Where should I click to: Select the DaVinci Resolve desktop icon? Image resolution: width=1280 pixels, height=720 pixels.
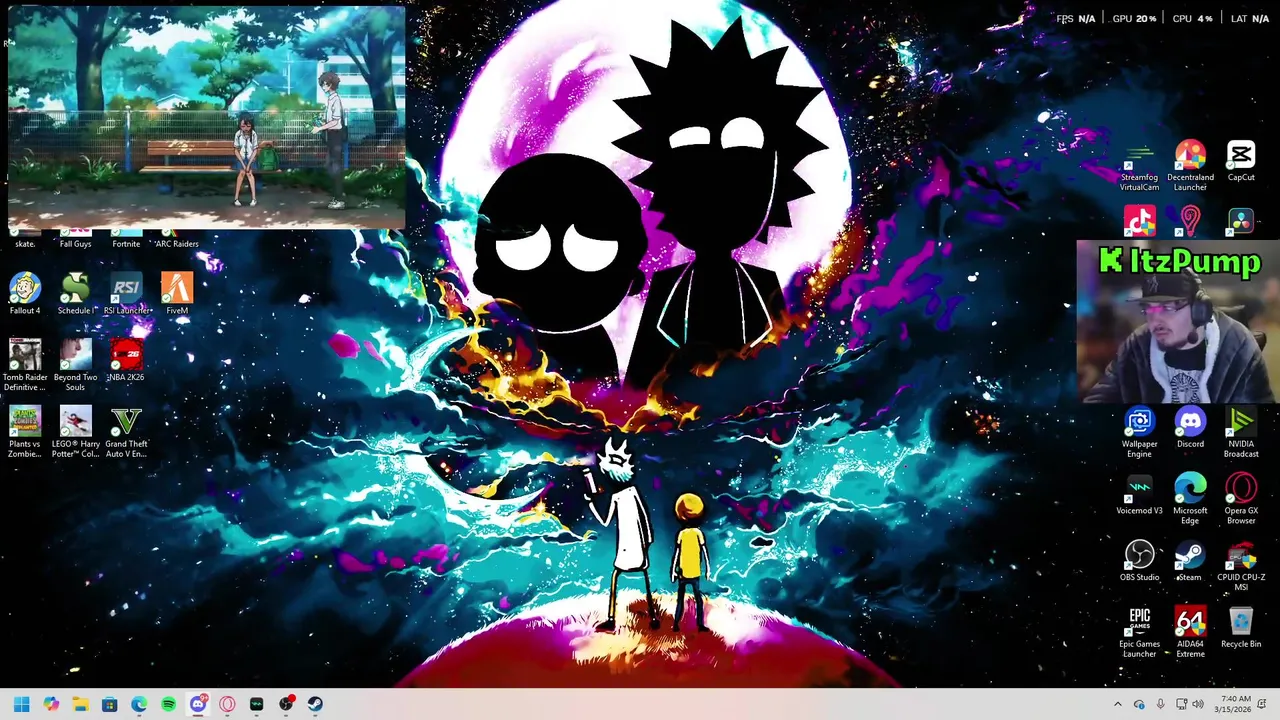click(1241, 221)
